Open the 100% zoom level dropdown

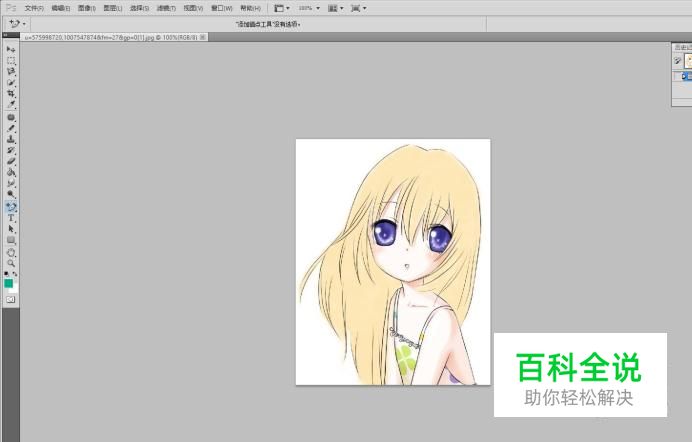click(309, 8)
